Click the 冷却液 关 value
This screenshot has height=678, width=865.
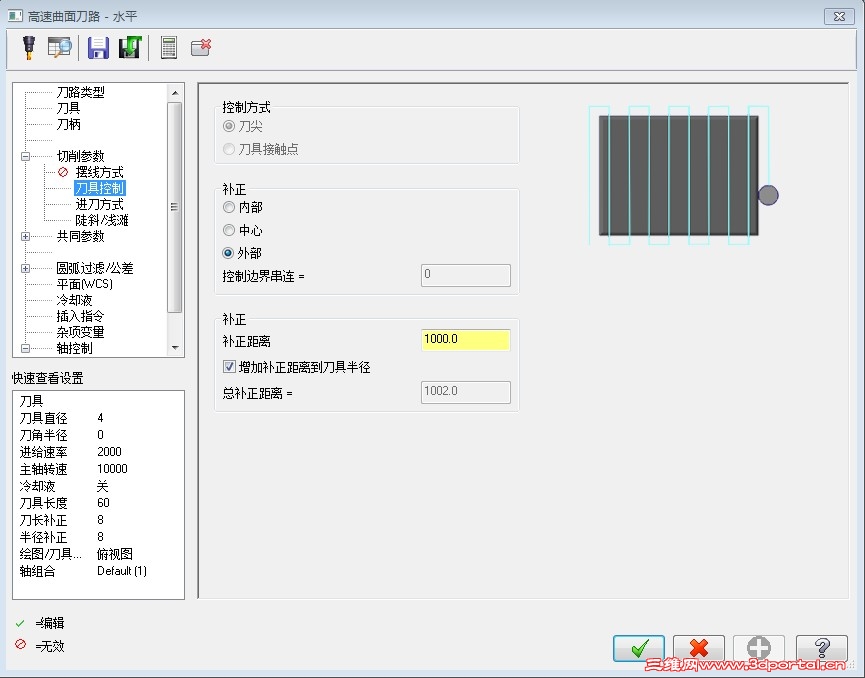pyautogui.click(x=103, y=486)
